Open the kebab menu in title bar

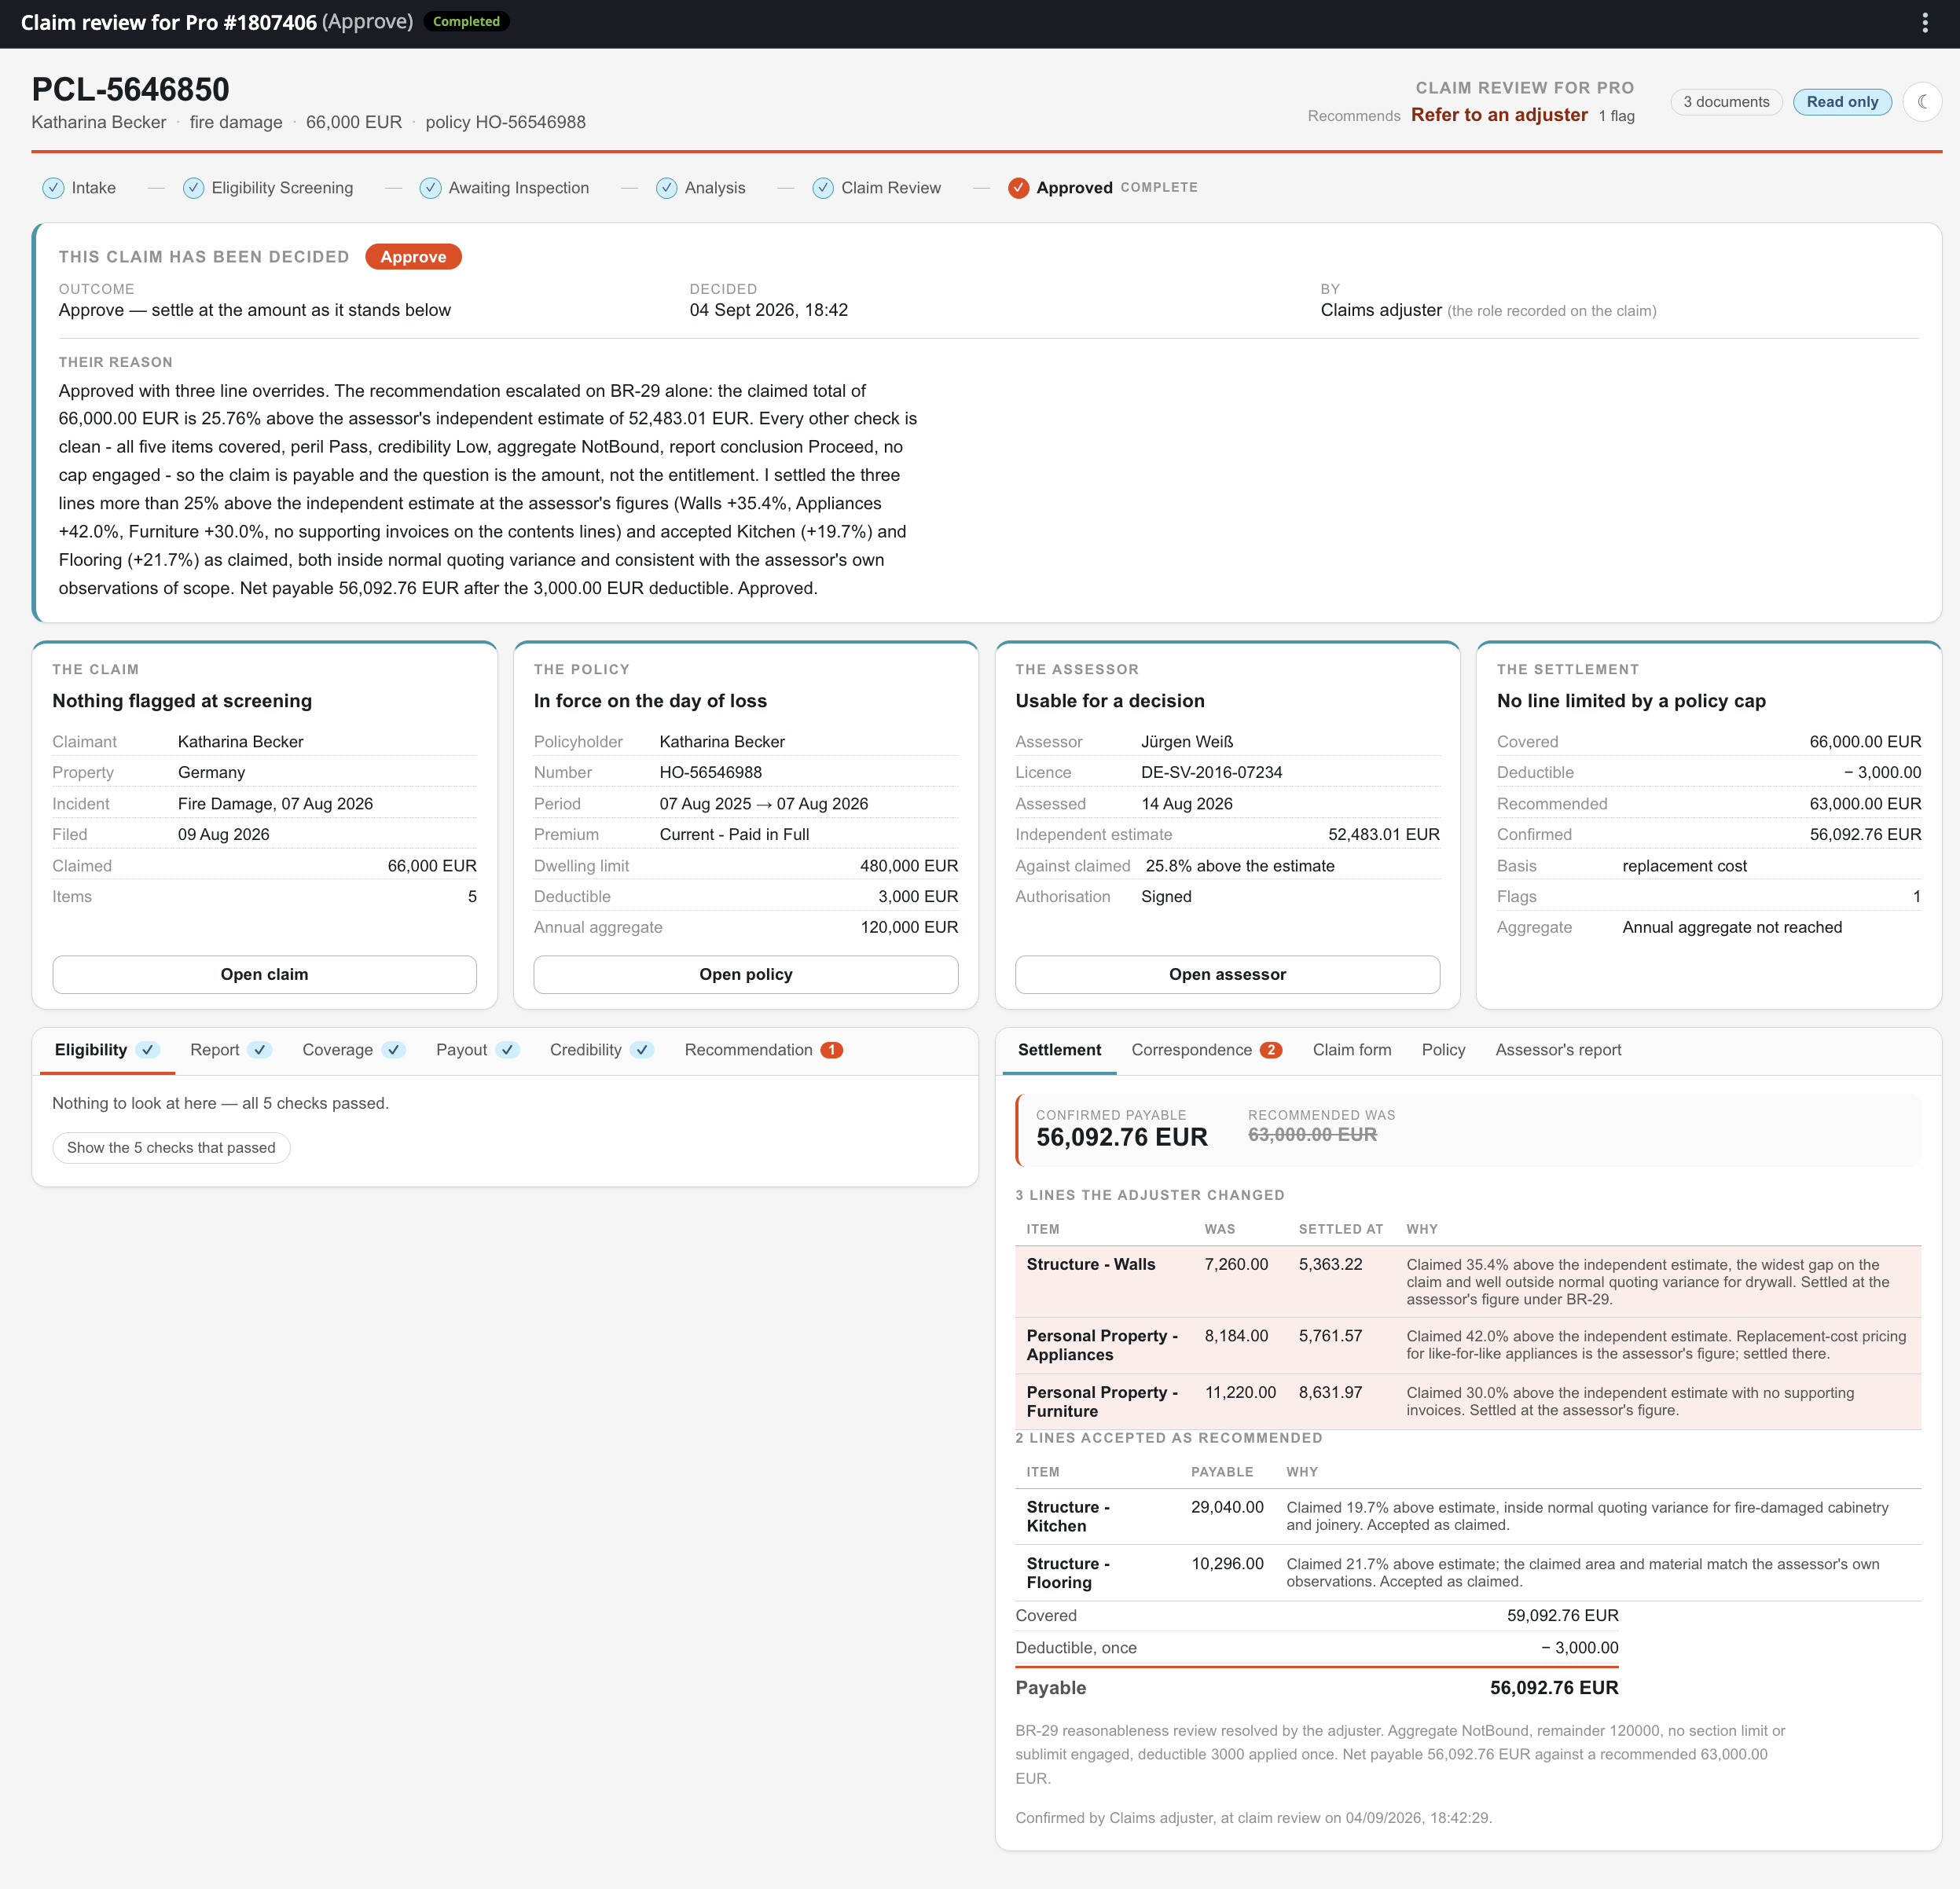click(1924, 22)
